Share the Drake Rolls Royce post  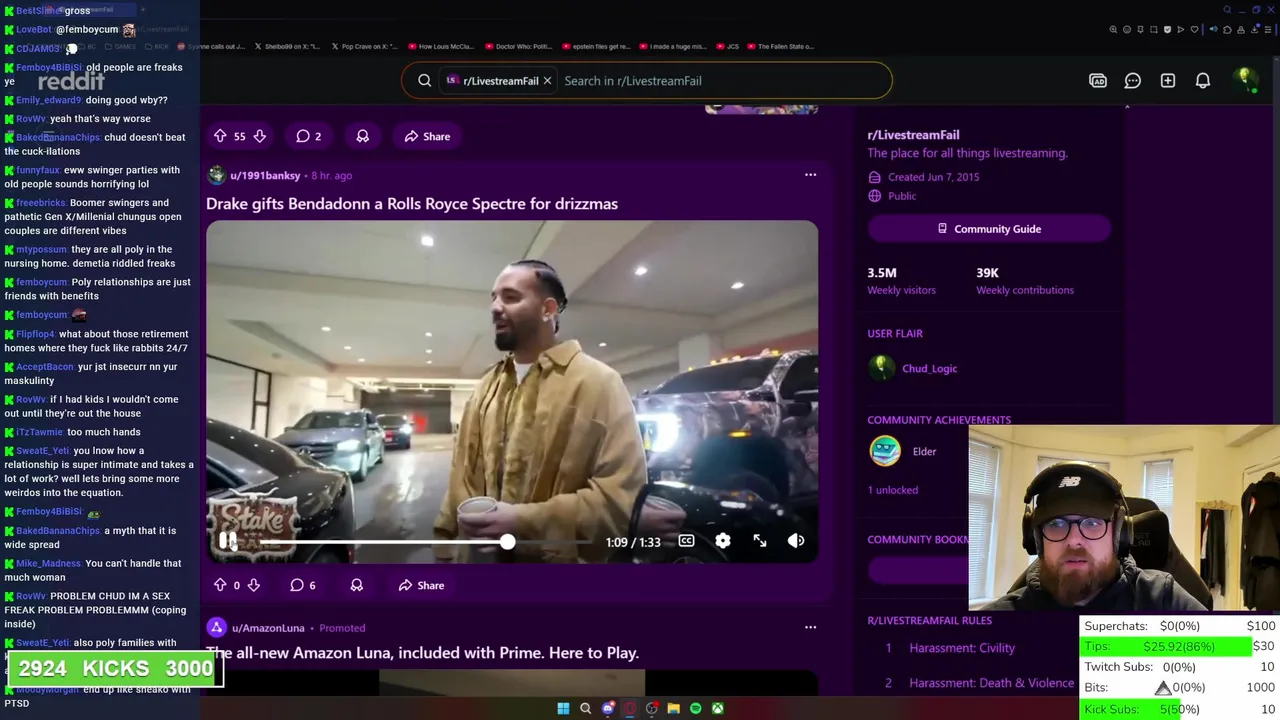point(421,585)
